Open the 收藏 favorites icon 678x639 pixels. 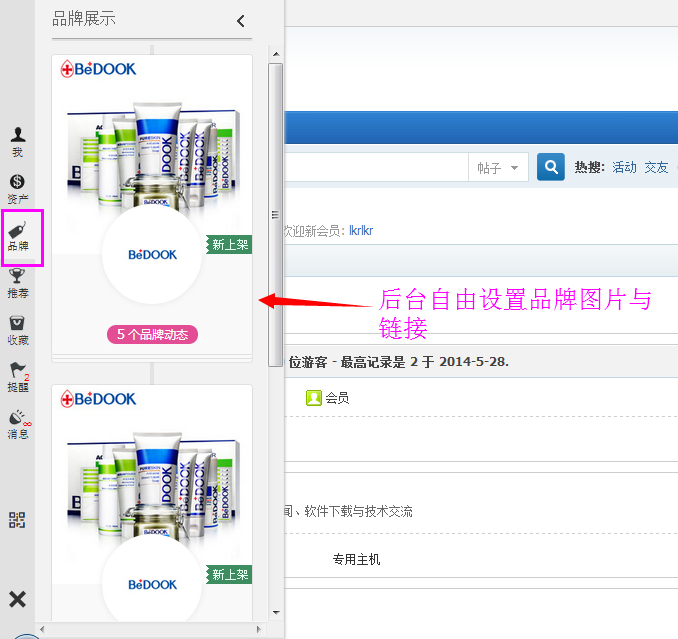18,330
